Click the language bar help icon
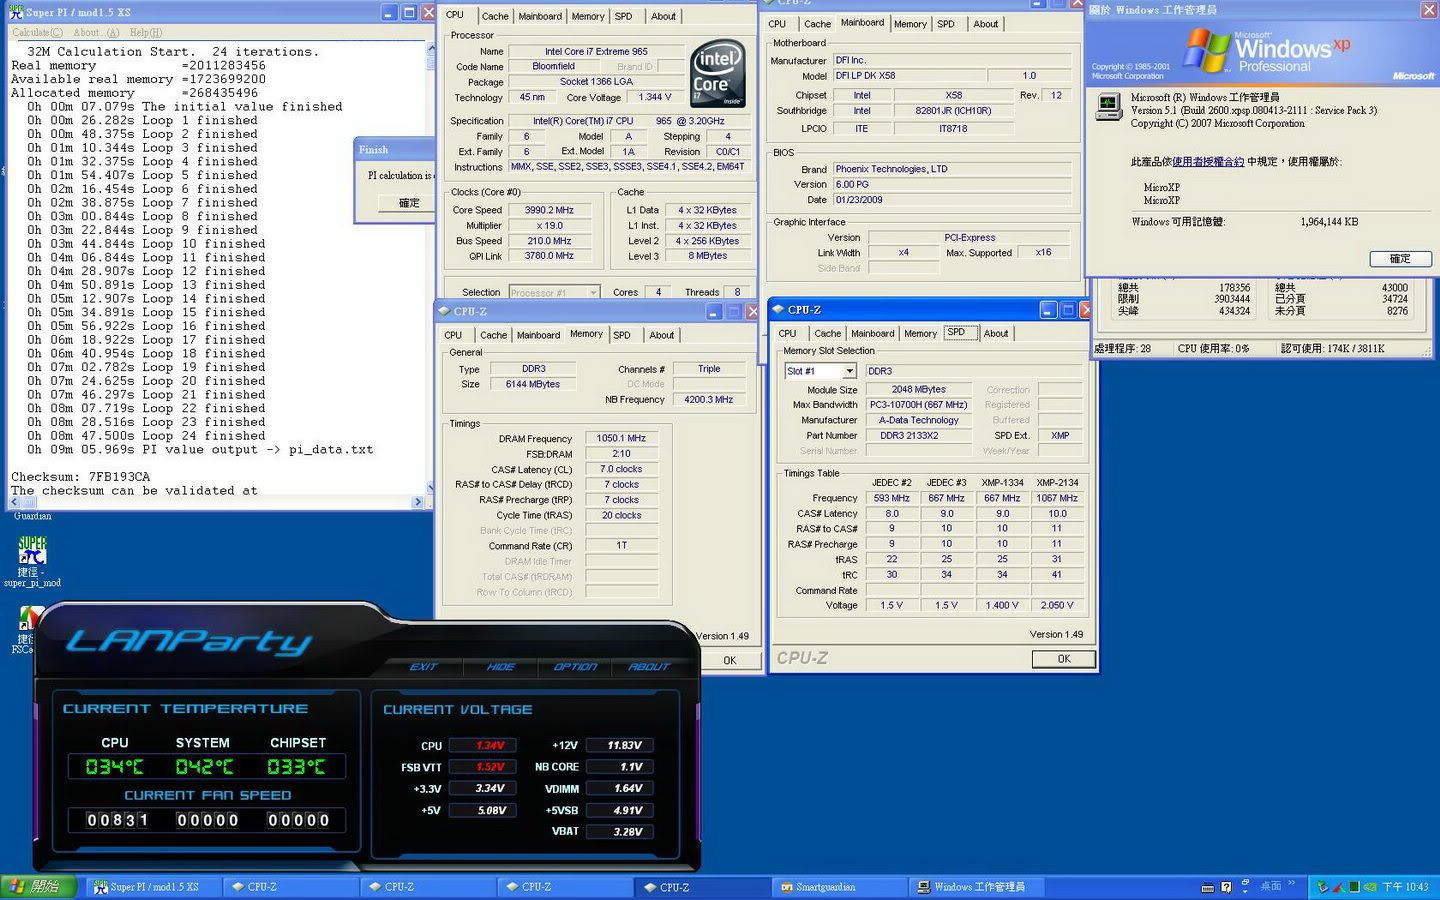 point(1227,887)
